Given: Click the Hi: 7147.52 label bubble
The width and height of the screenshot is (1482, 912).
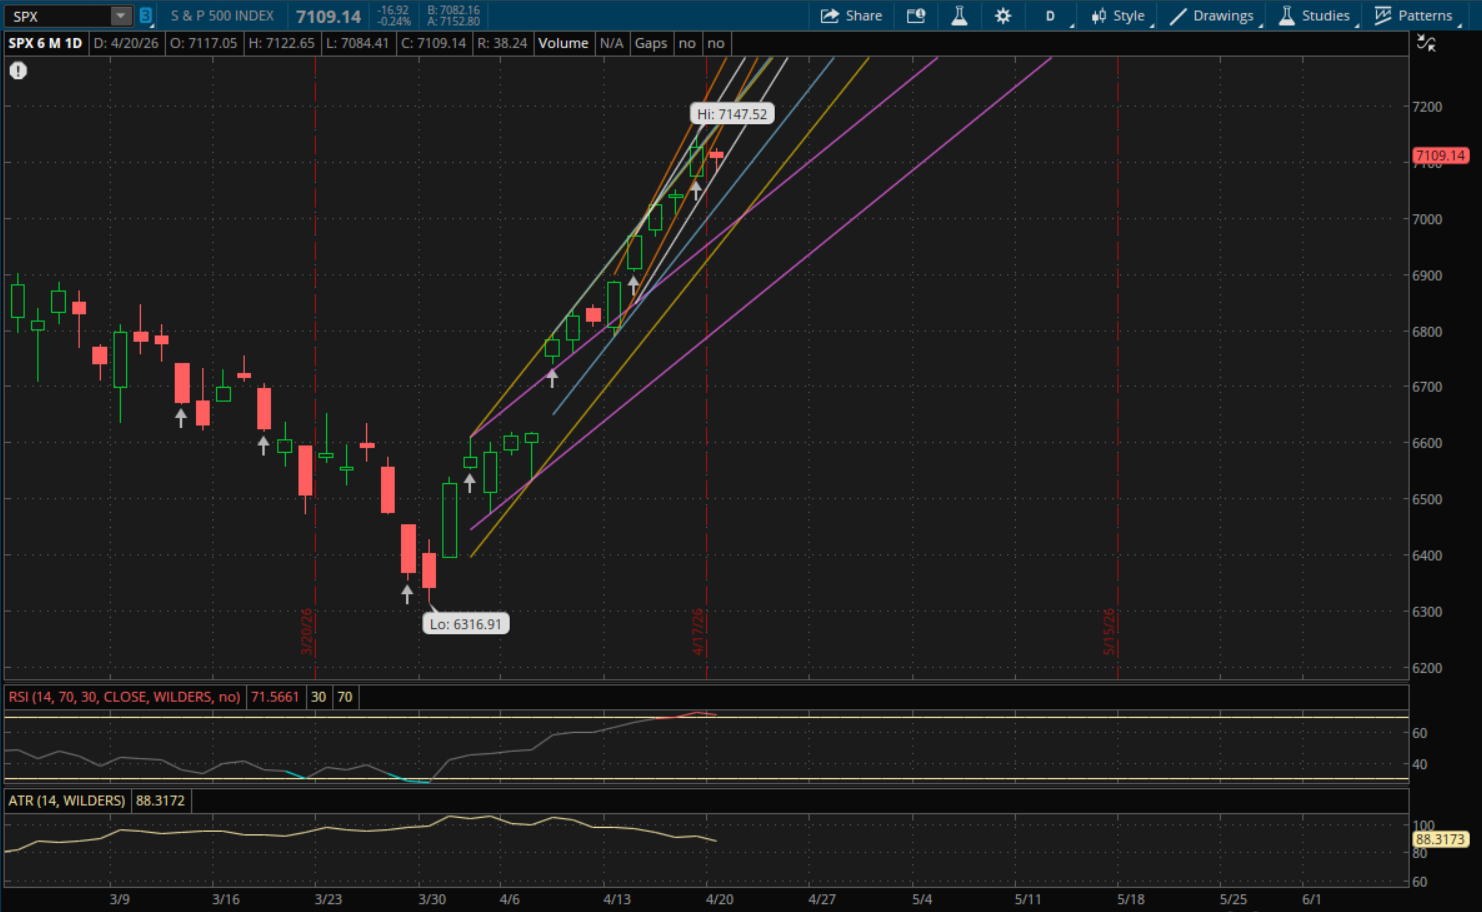Looking at the screenshot, I should 732,114.
